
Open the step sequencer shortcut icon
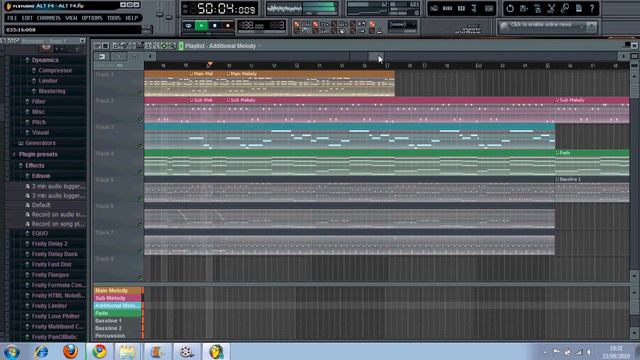point(447,8)
